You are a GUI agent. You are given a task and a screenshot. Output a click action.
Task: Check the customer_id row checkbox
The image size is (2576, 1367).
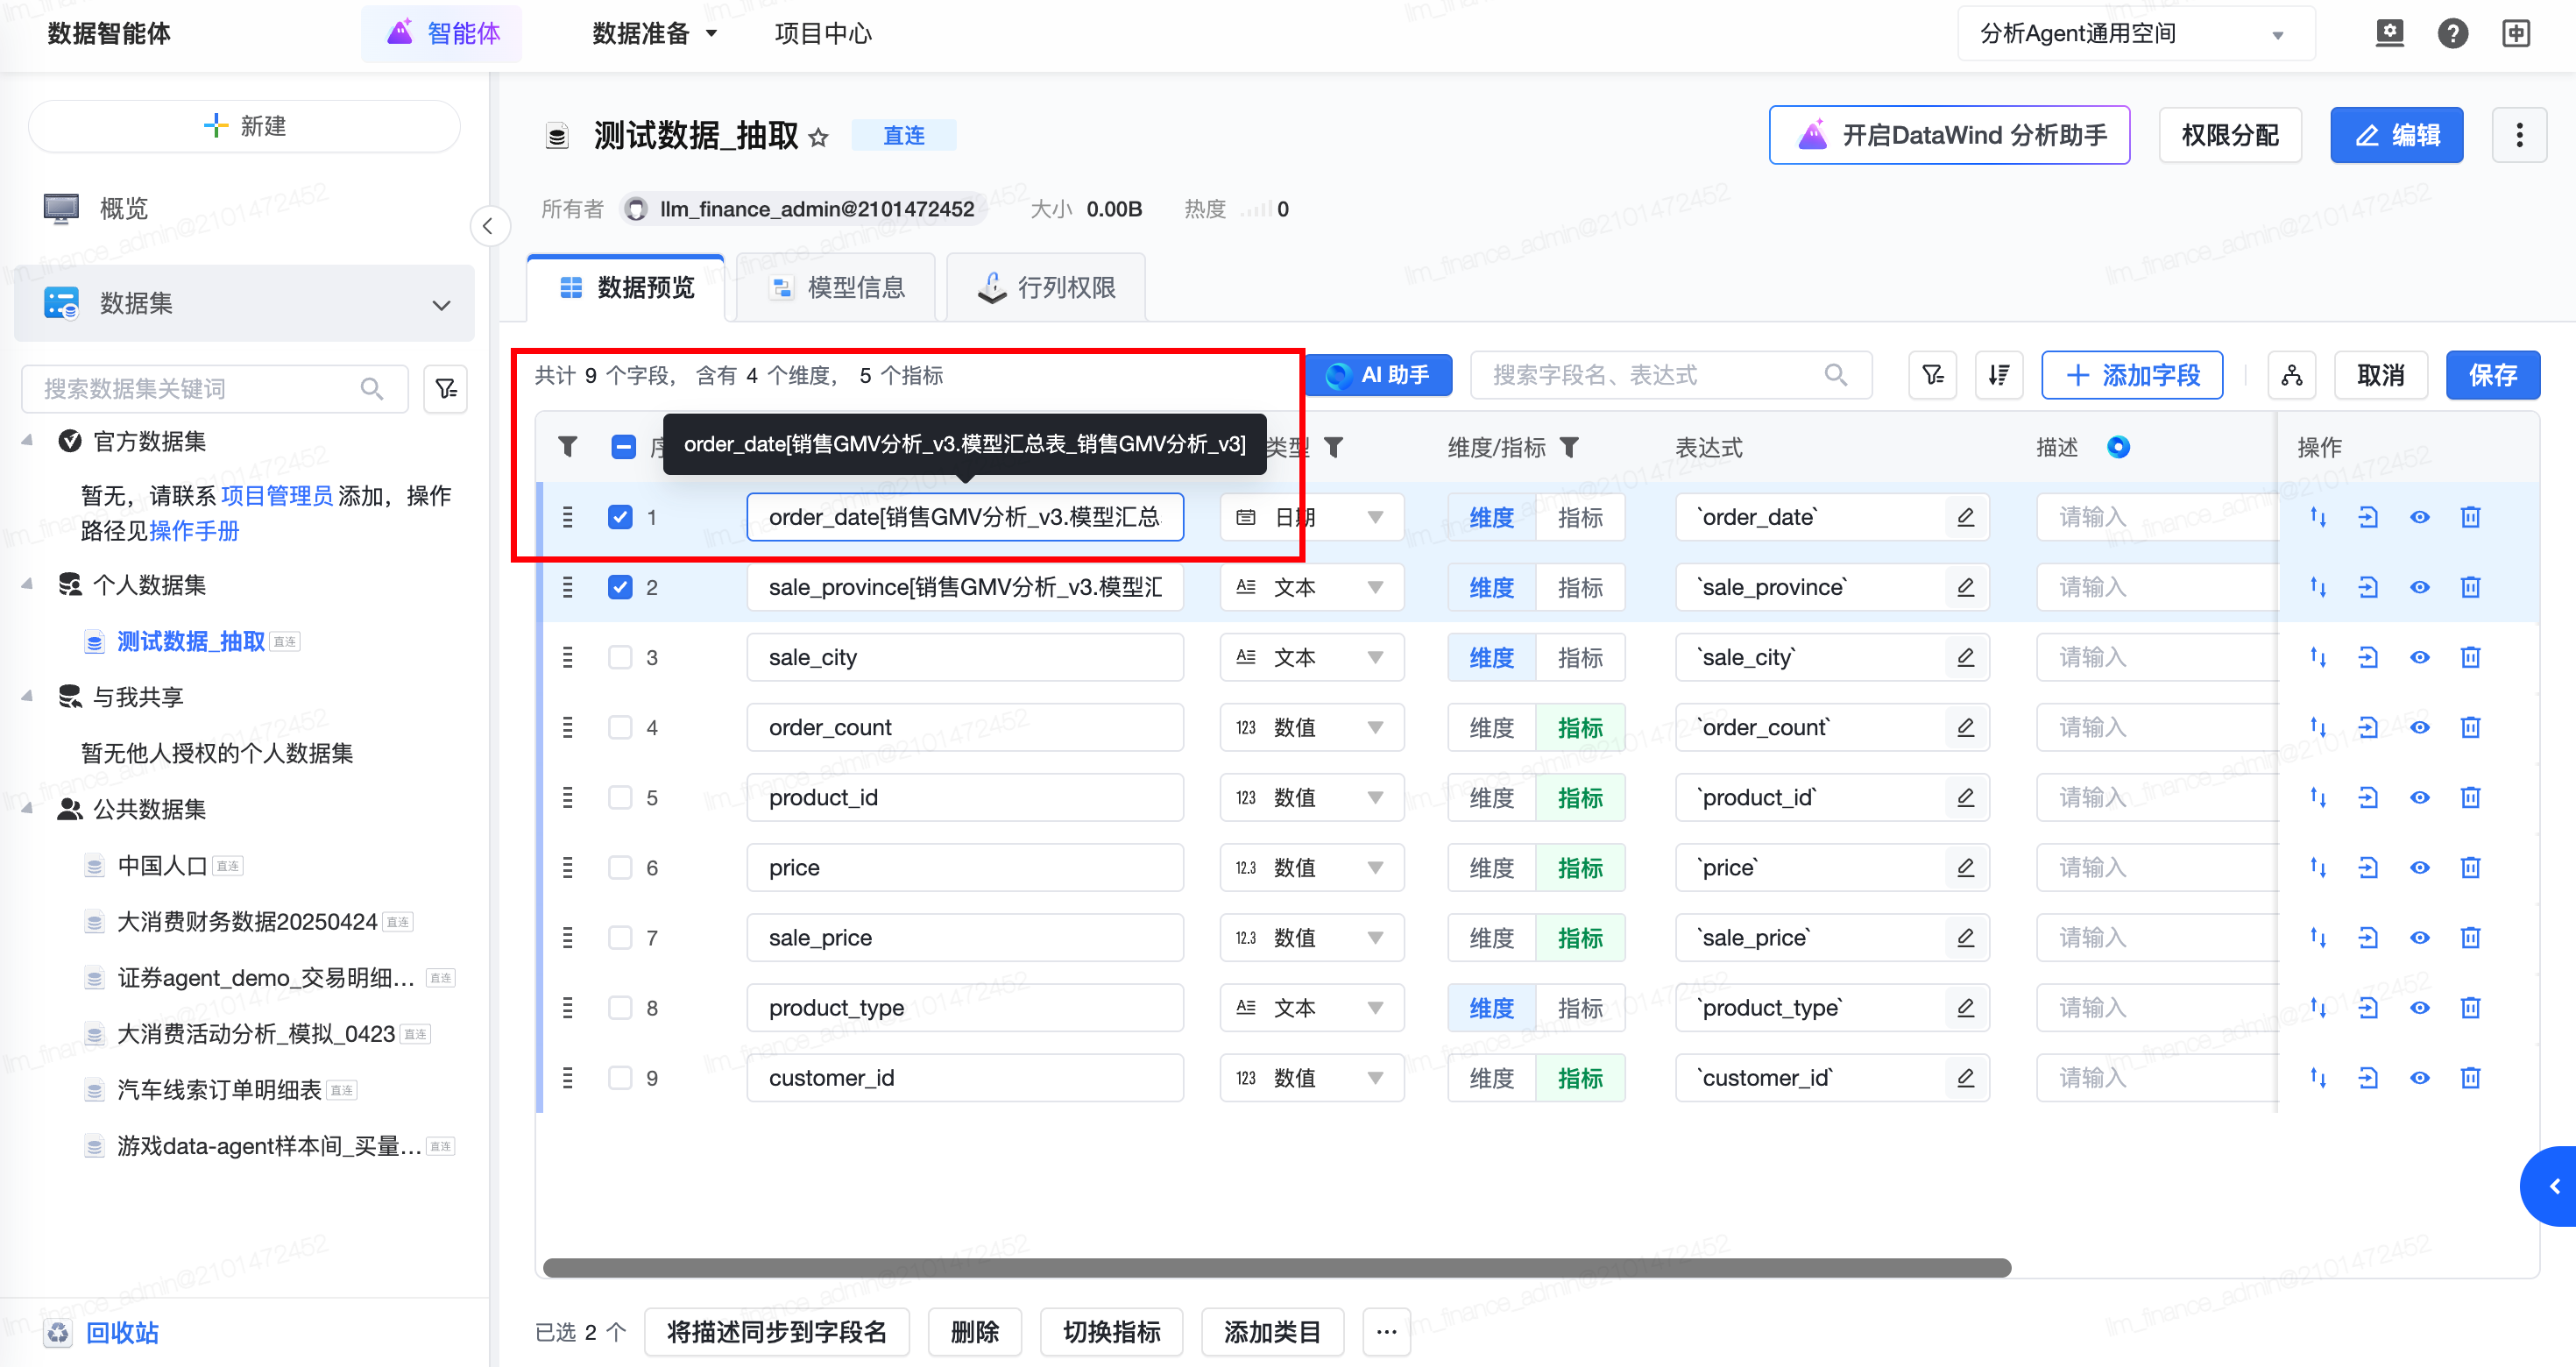tap(620, 1077)
